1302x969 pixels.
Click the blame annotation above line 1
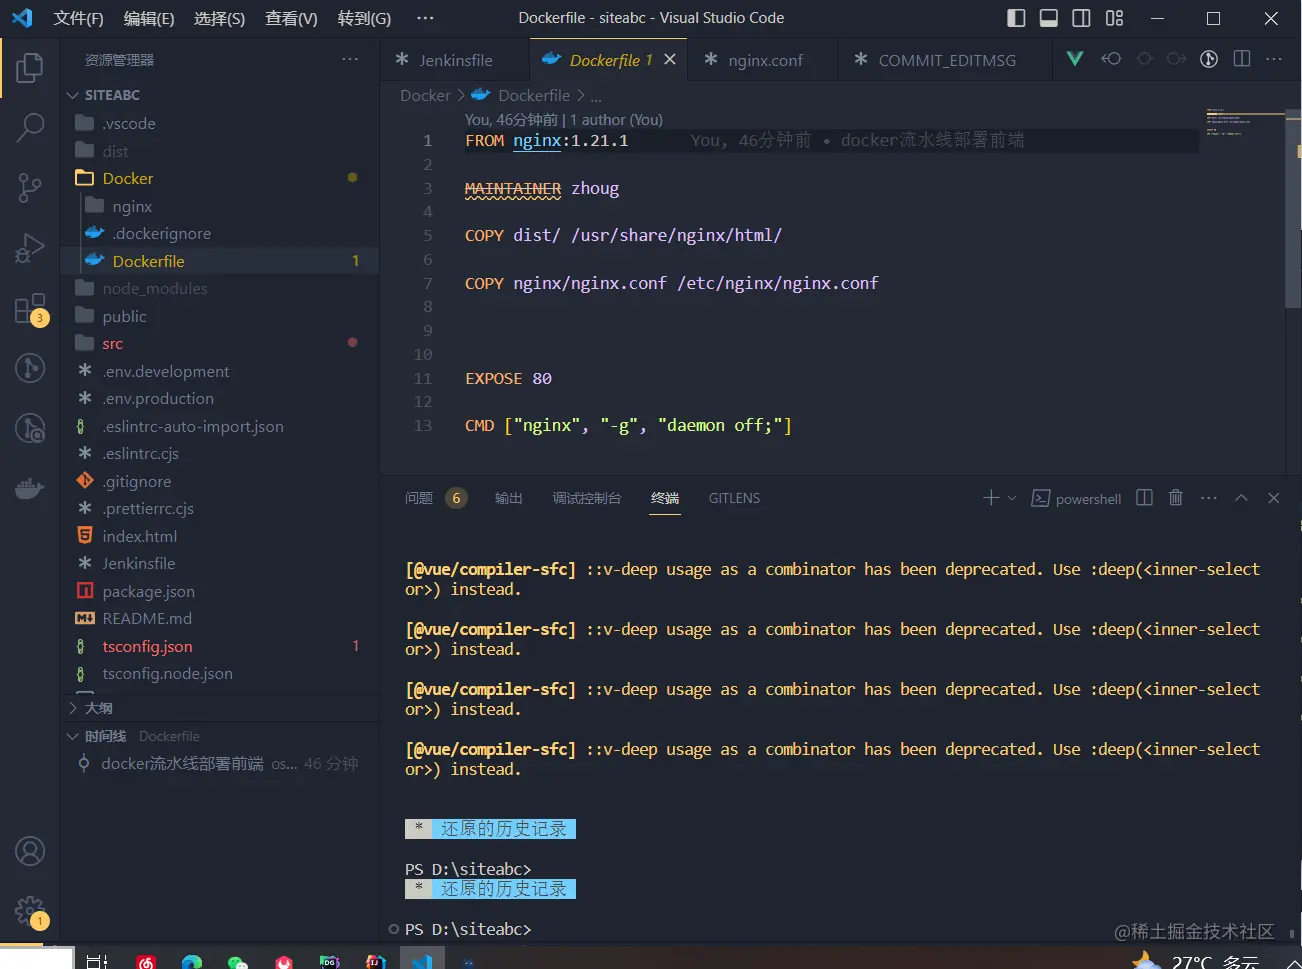pos(564,120)
